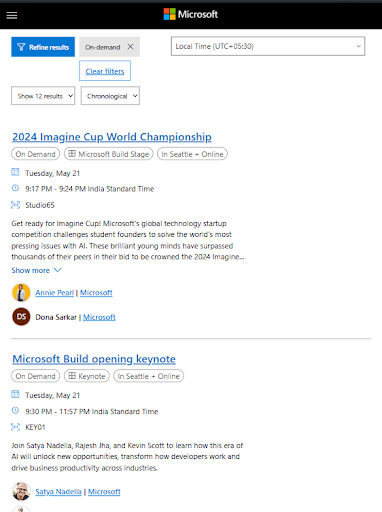This screenshot has width=382, height=512.
Task: Click session code icon beside KEY01
Action: 15,427
